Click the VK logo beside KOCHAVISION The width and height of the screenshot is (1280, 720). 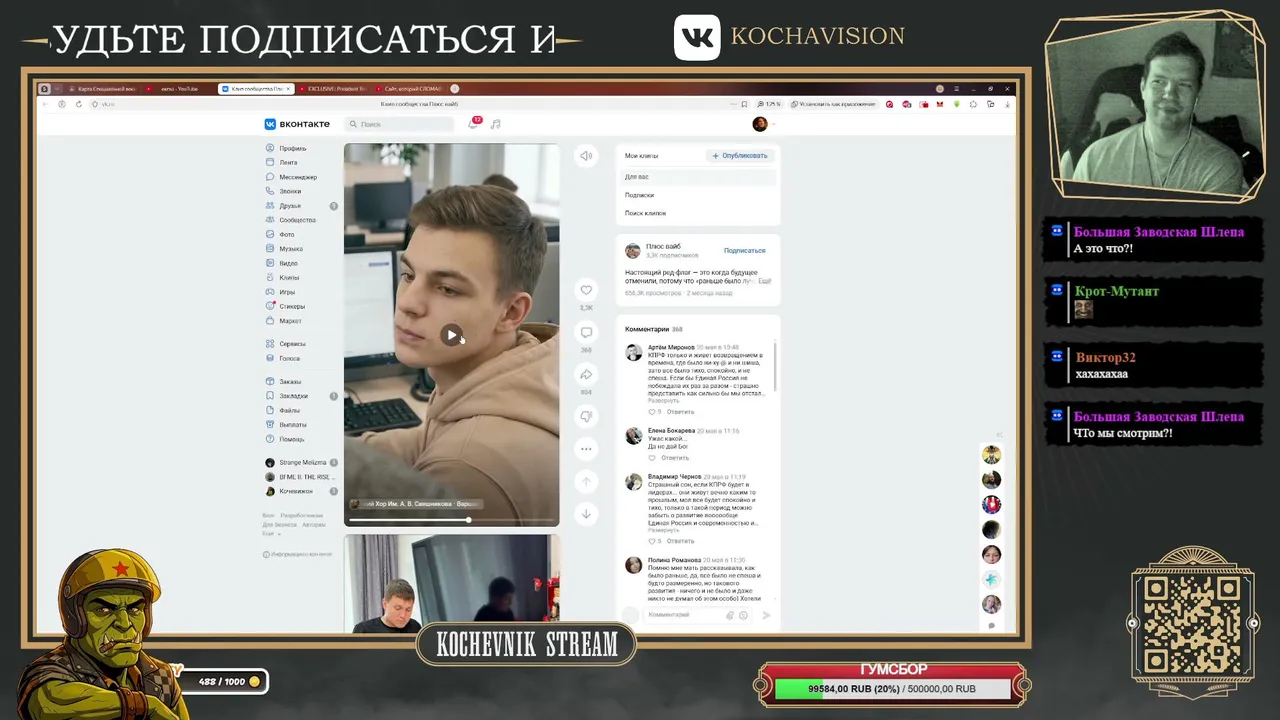point(697,37)
